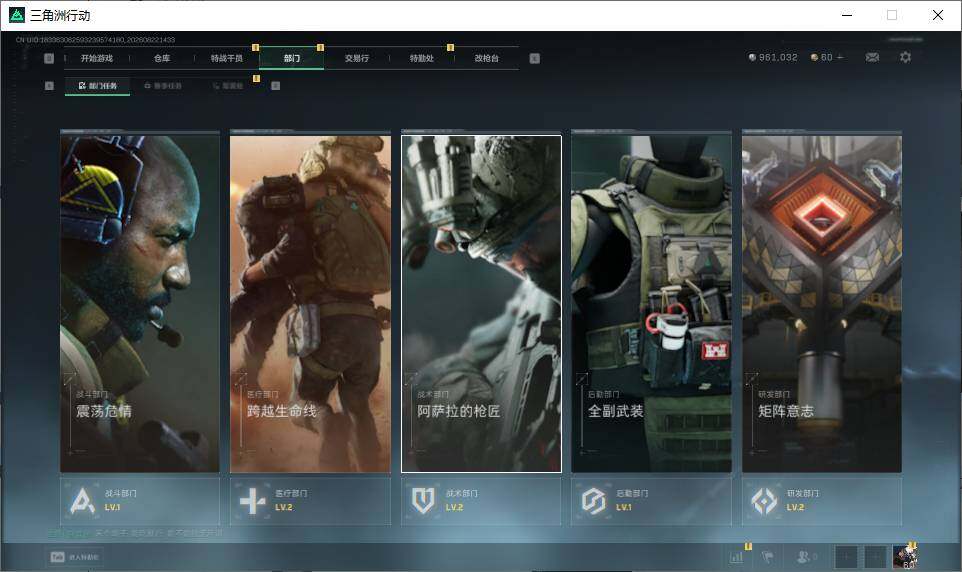Select the 部门 tab
This screenshot has width=962, height=572.
click(x=292, y=58)
